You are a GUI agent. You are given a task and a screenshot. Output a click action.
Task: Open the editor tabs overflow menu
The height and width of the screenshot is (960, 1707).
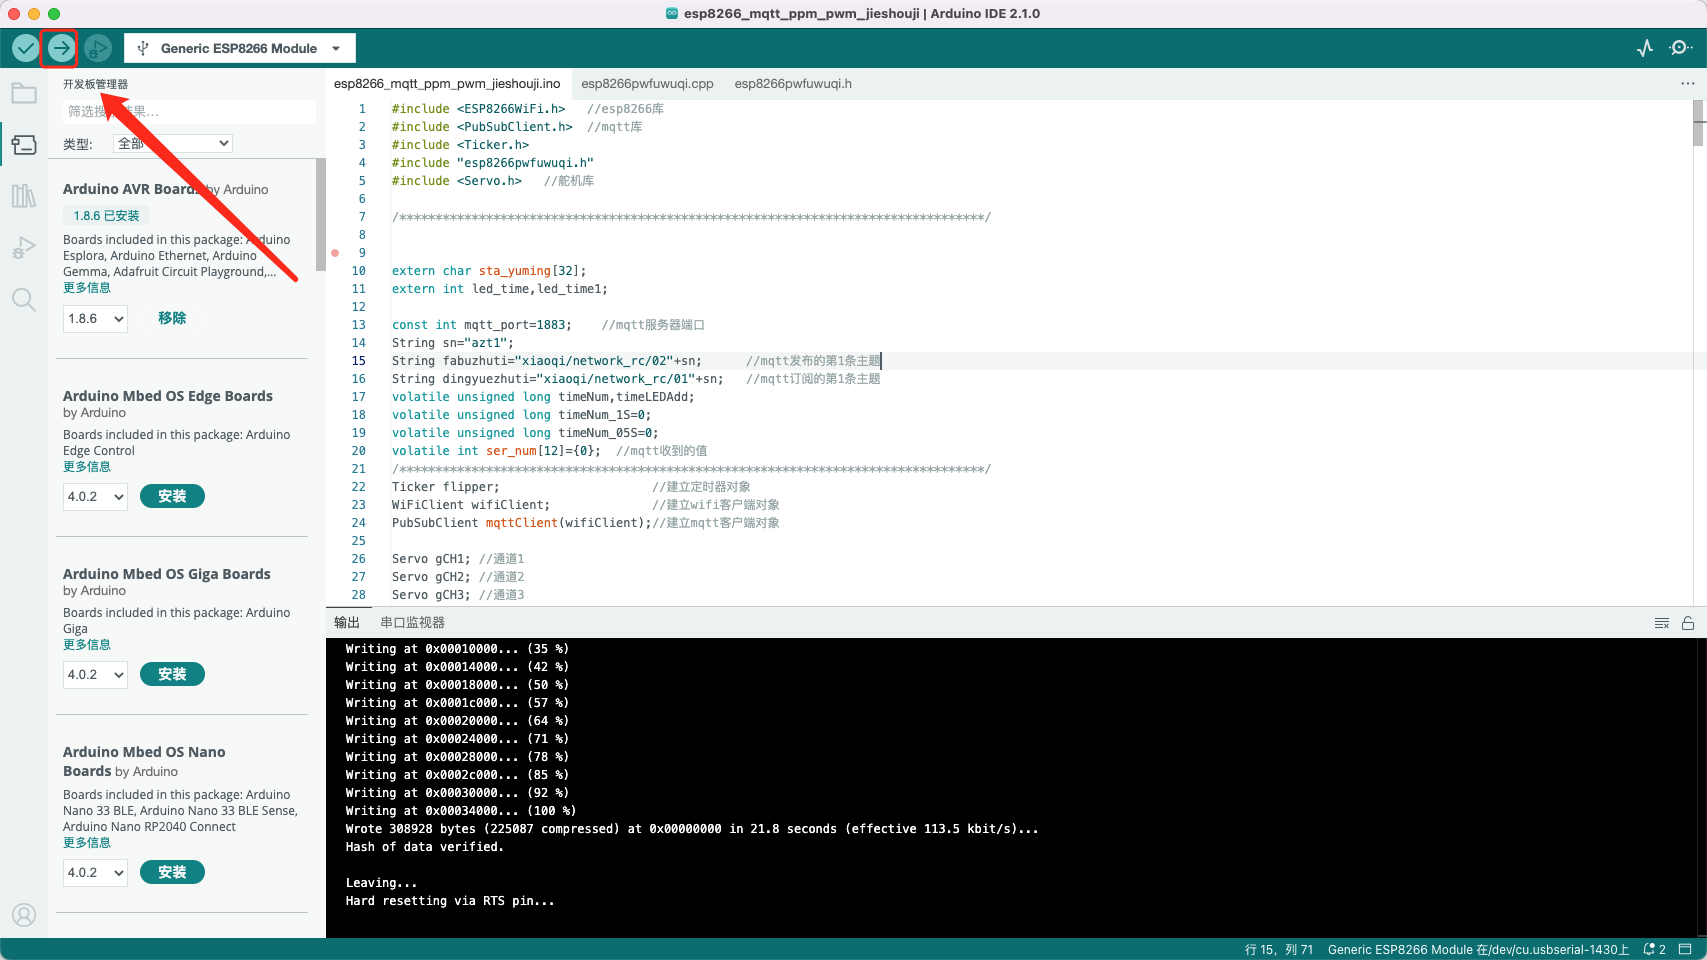(x=1688, y=84)
